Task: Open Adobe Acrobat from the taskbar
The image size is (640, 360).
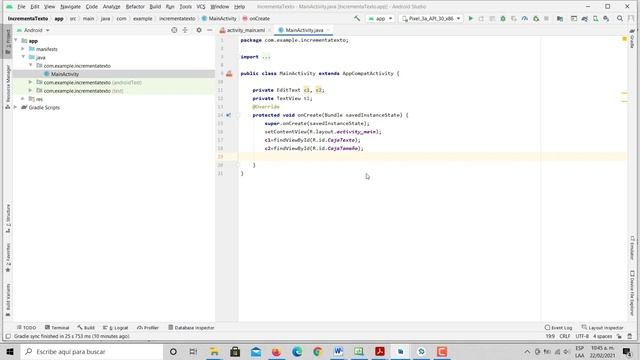Action: [380, 351]
